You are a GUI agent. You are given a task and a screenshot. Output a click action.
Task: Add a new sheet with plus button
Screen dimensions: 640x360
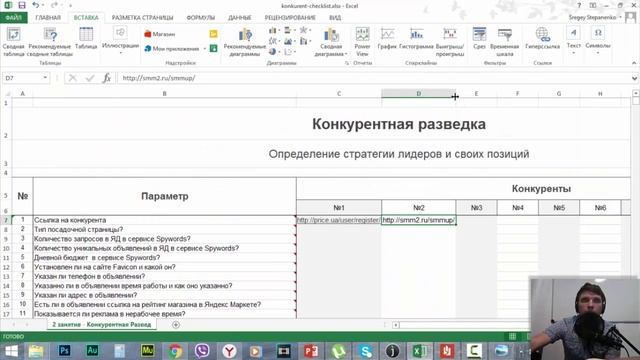(176, 325)
